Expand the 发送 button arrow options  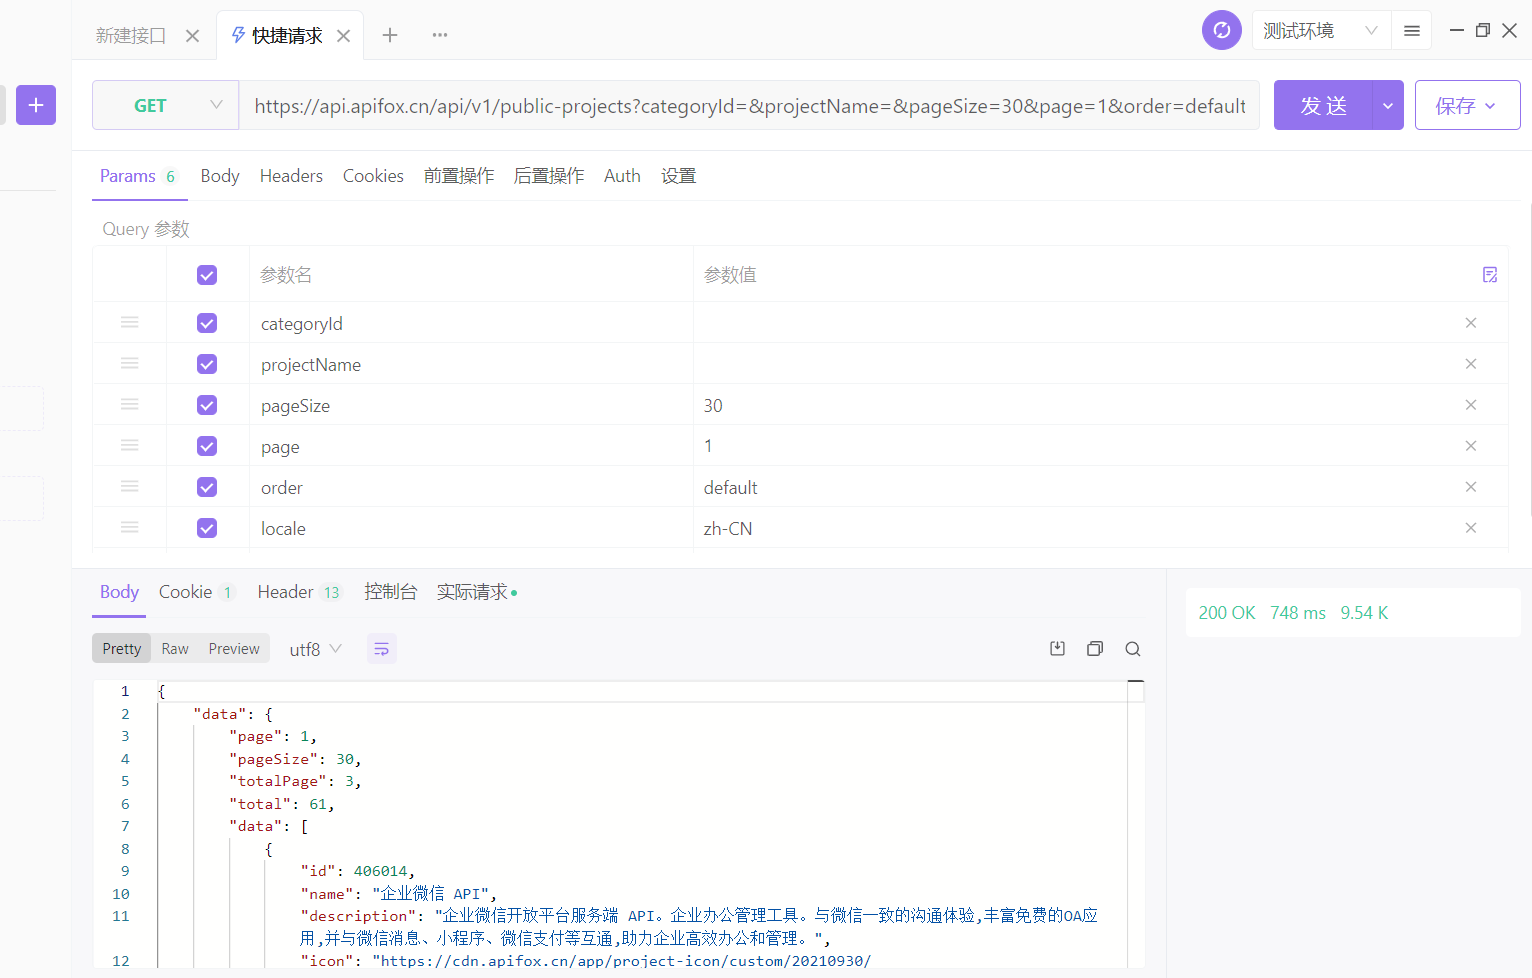(1388, 105)
